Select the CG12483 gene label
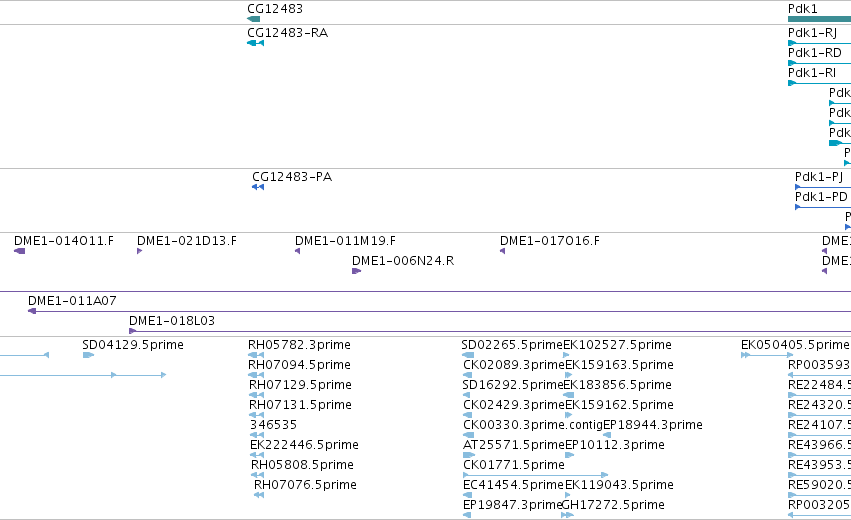The width and height of the screenshot is (851, 520). coord(275,9)
